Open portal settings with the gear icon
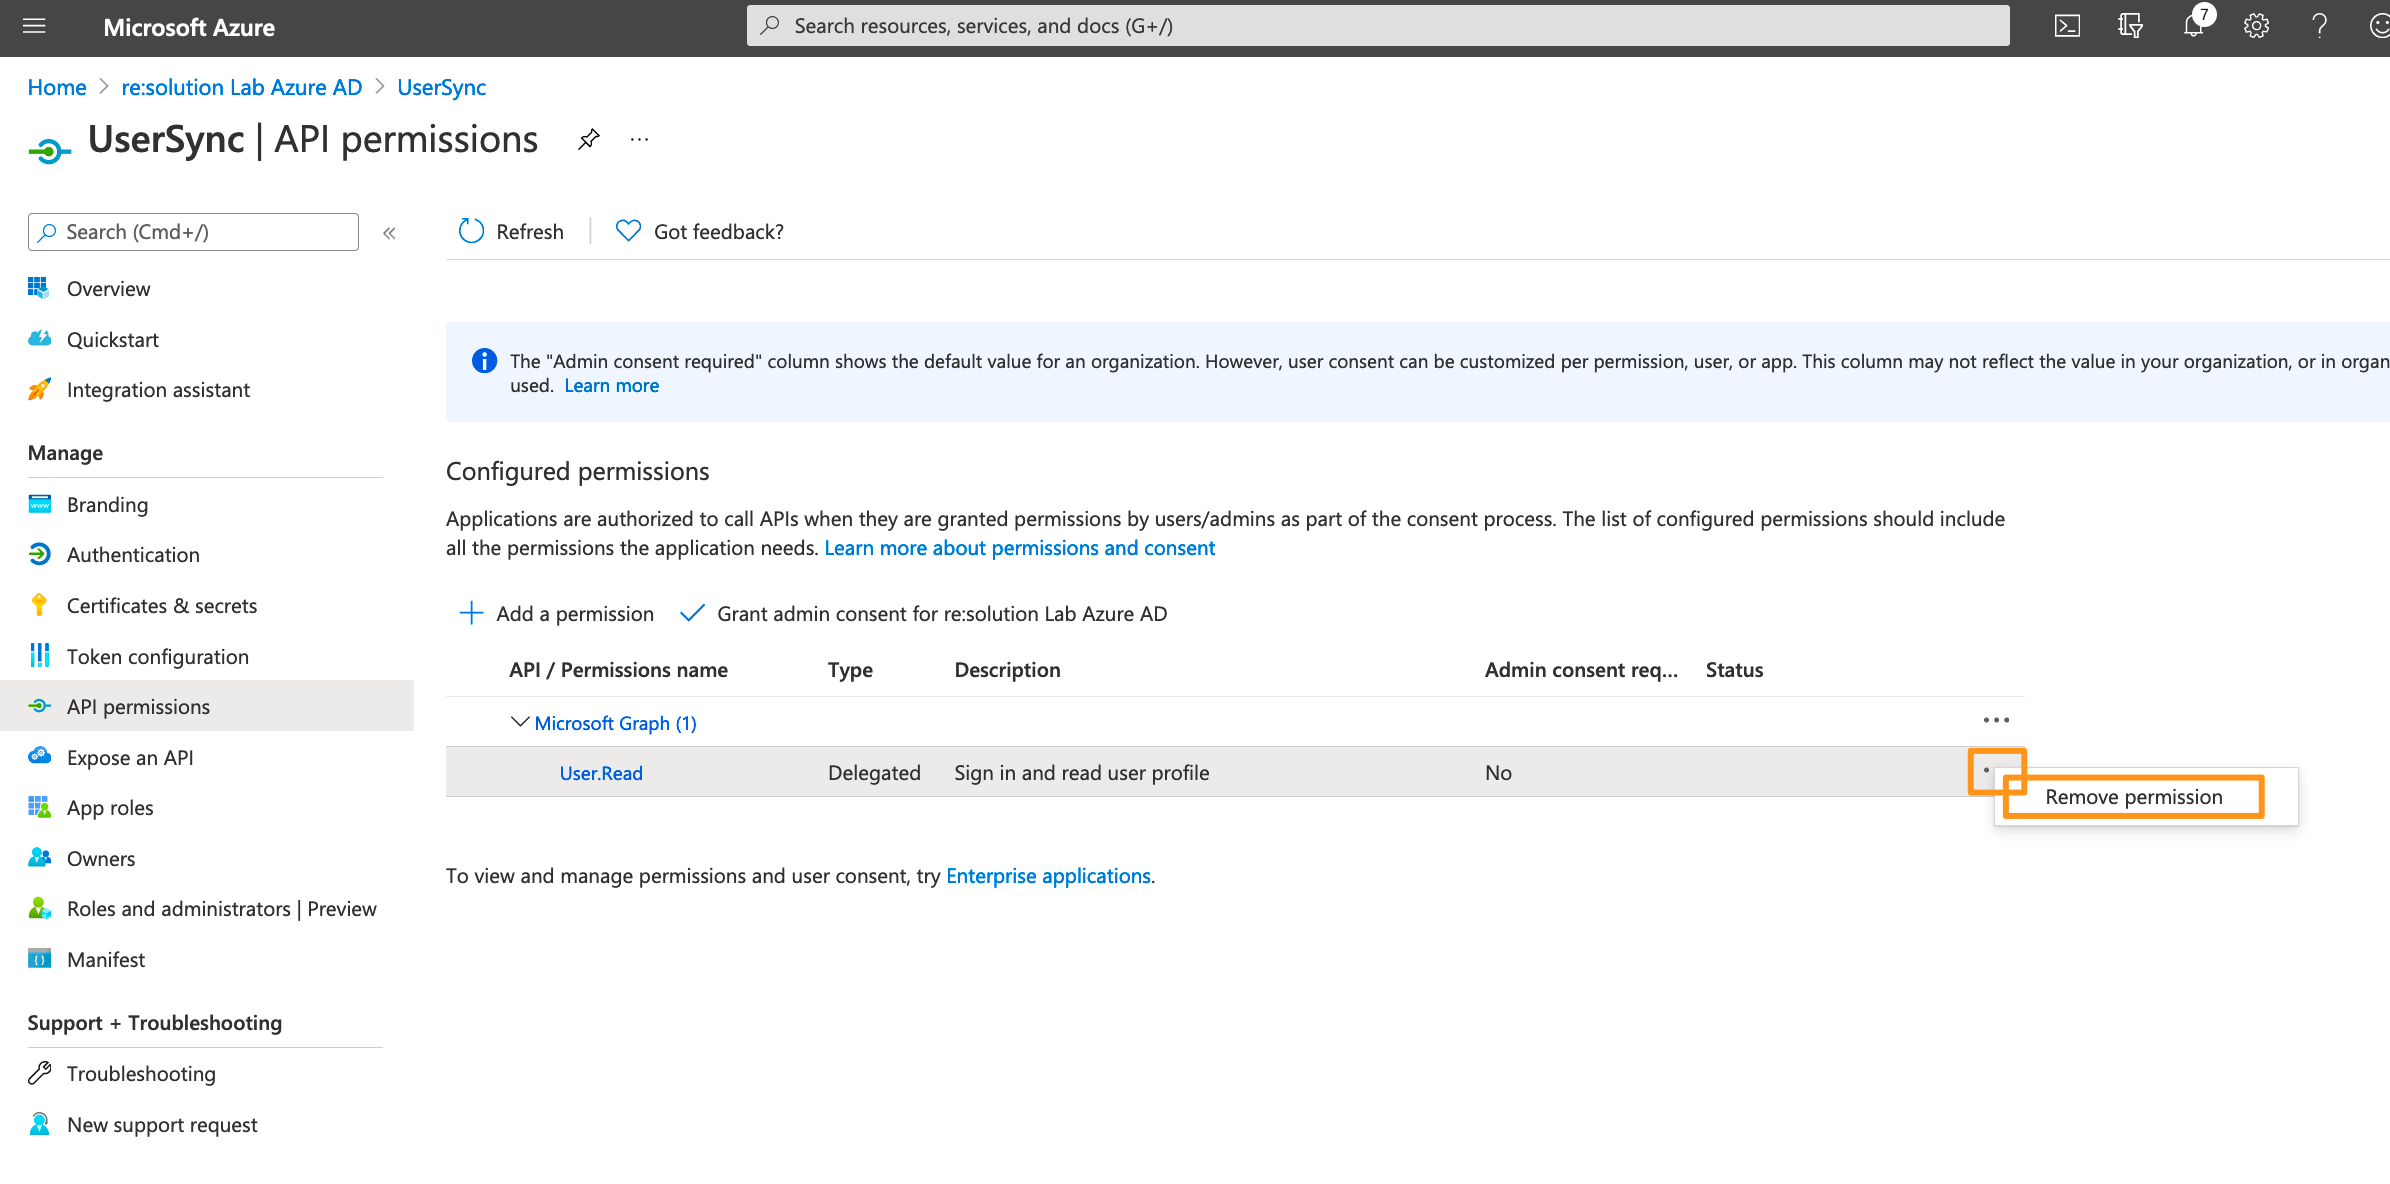Image resolution: width=2390 pixels, height=1184 pixels. click(2256, 26)
